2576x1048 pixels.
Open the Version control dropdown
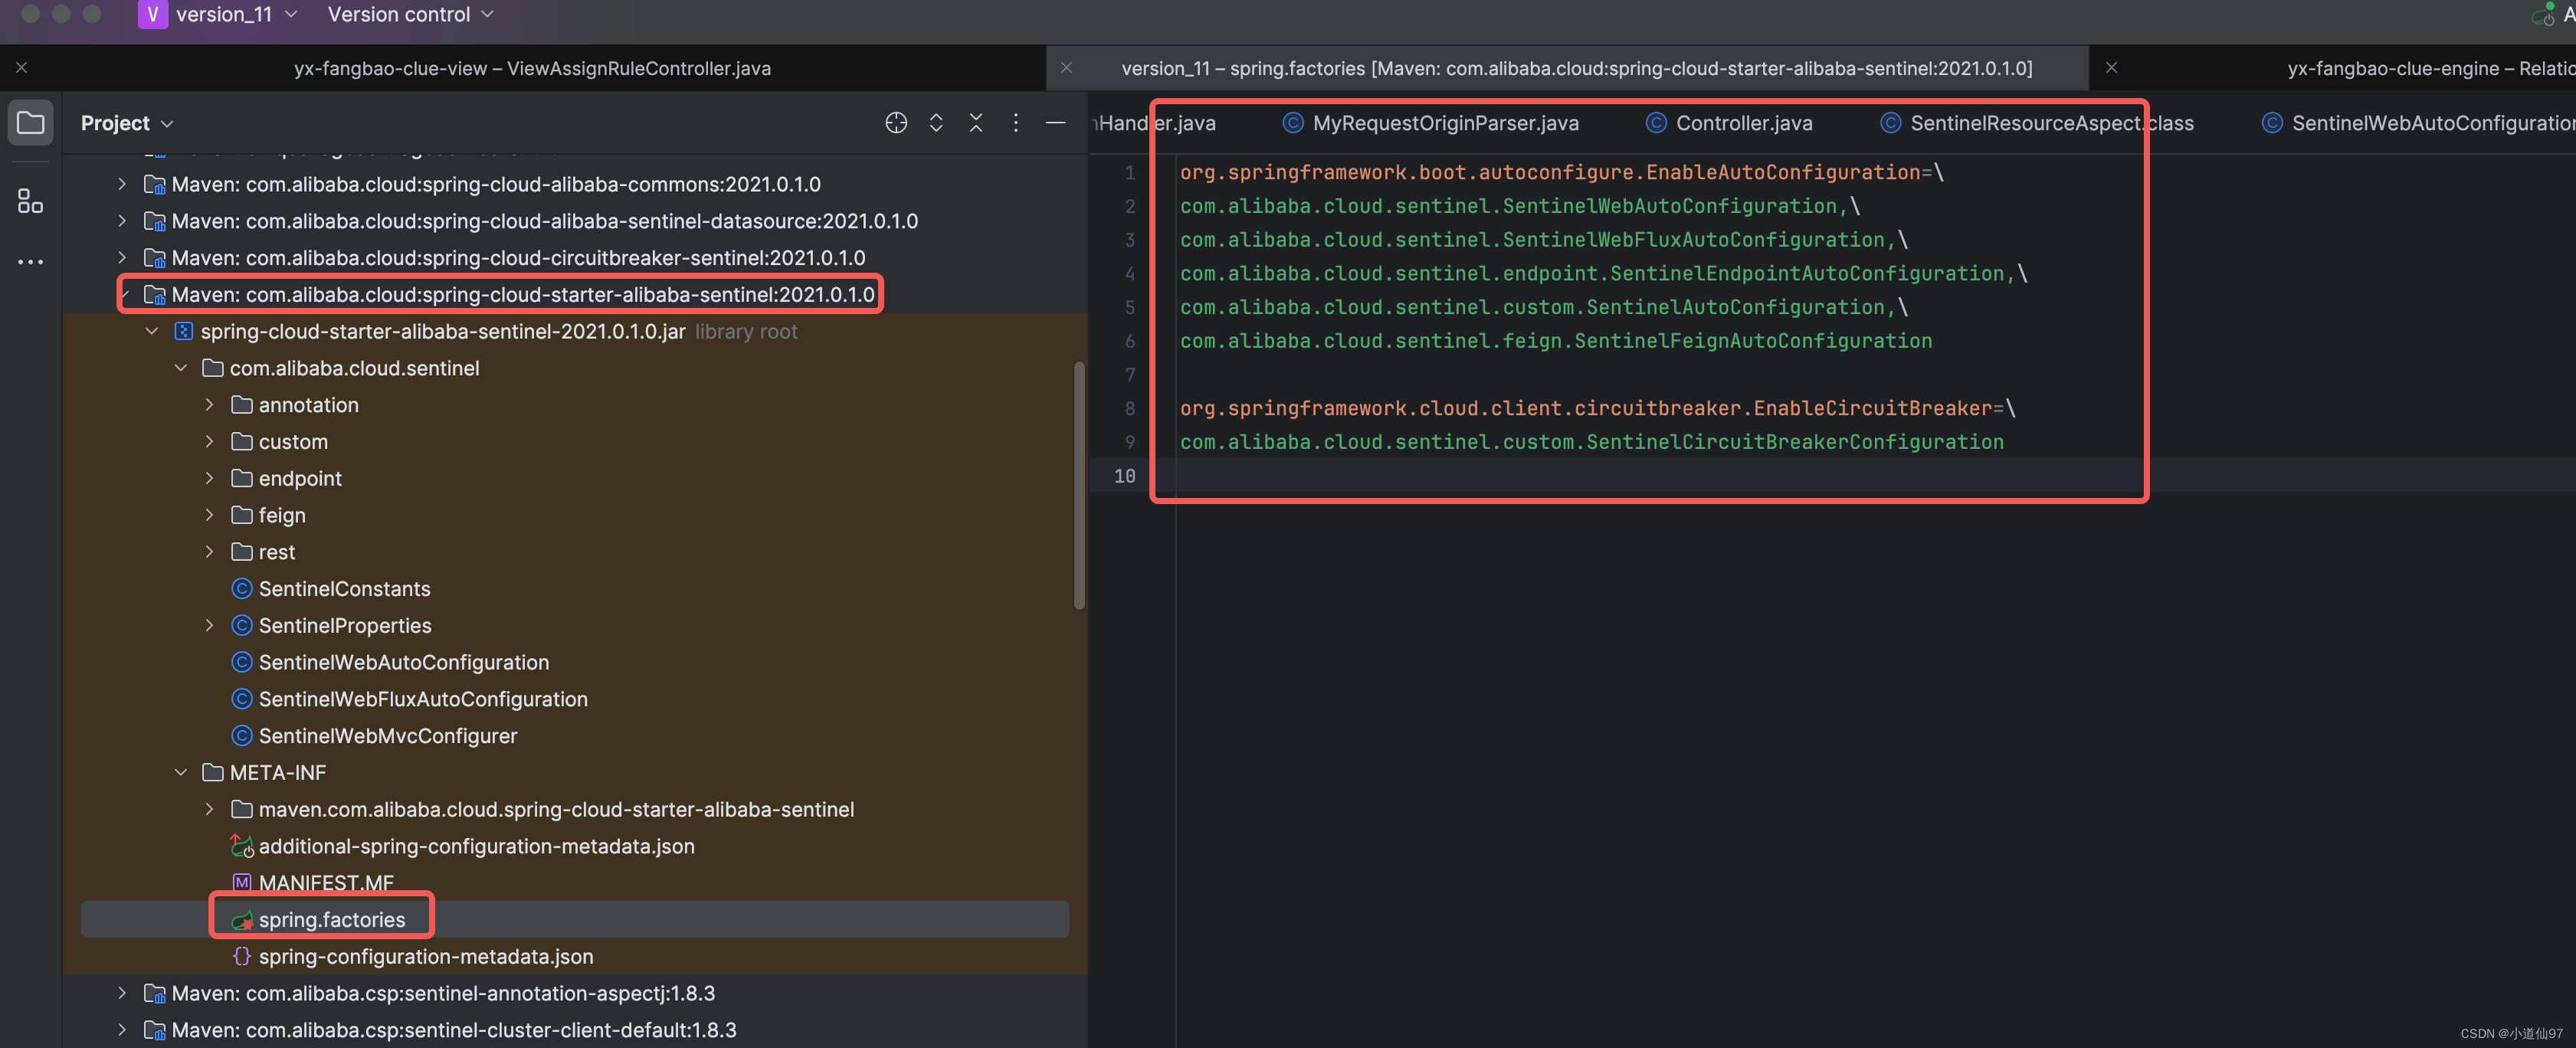tap(410, 14)
